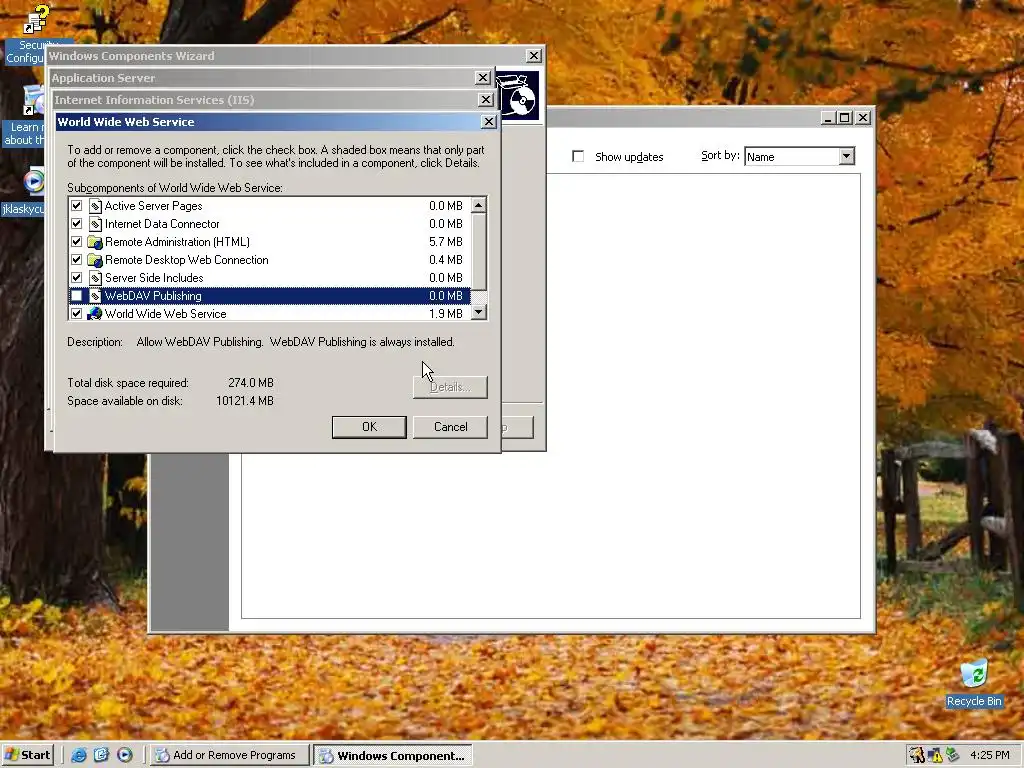Enable the Show updates checkbox
Image resolution: width=1024 pixels, height=768 pixels.
pyautogui.click(x=578, y=156)
